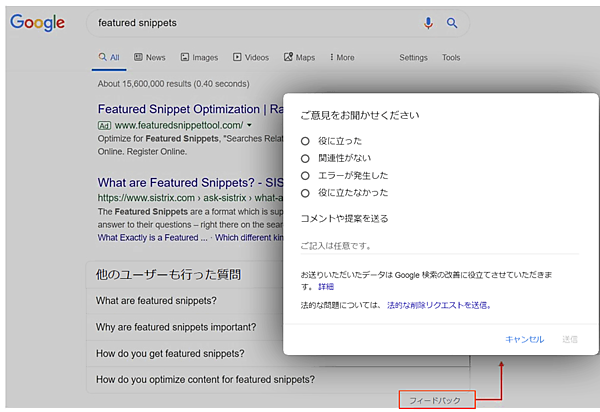Select the 関連性がない radio option
The height and width of the screenshot is (412, 600).
[x=306, y=158]
